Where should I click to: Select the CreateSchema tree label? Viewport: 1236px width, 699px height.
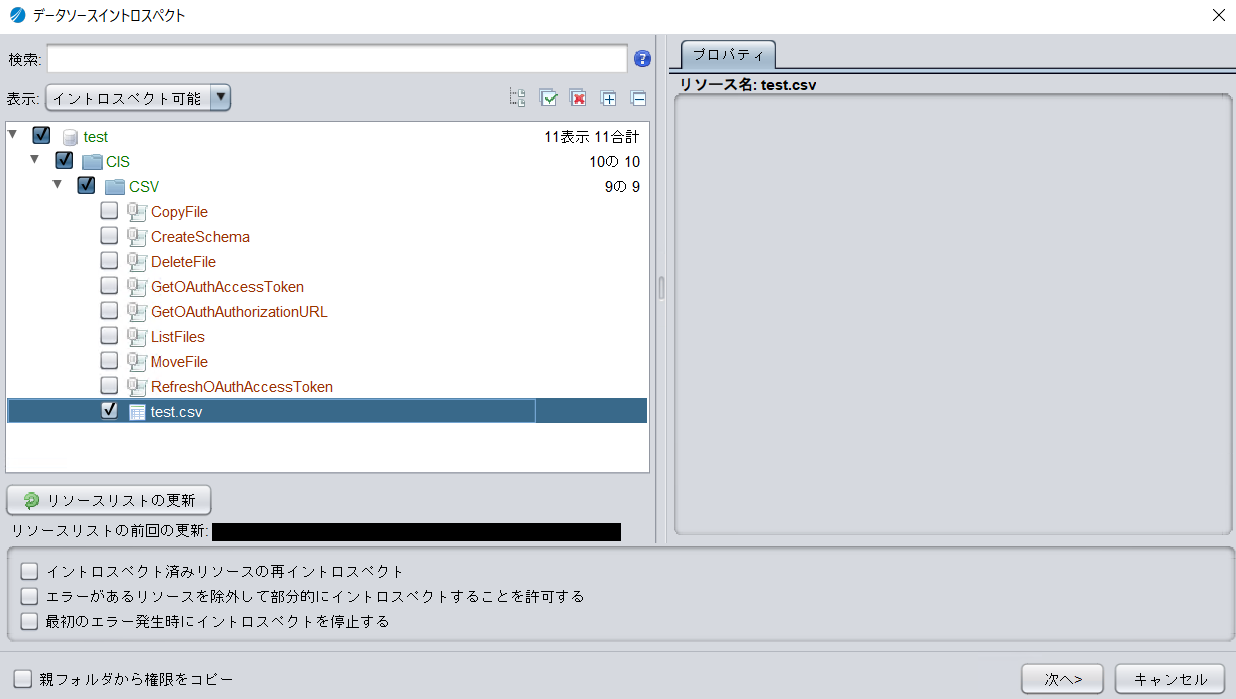[x=200, y=237]
